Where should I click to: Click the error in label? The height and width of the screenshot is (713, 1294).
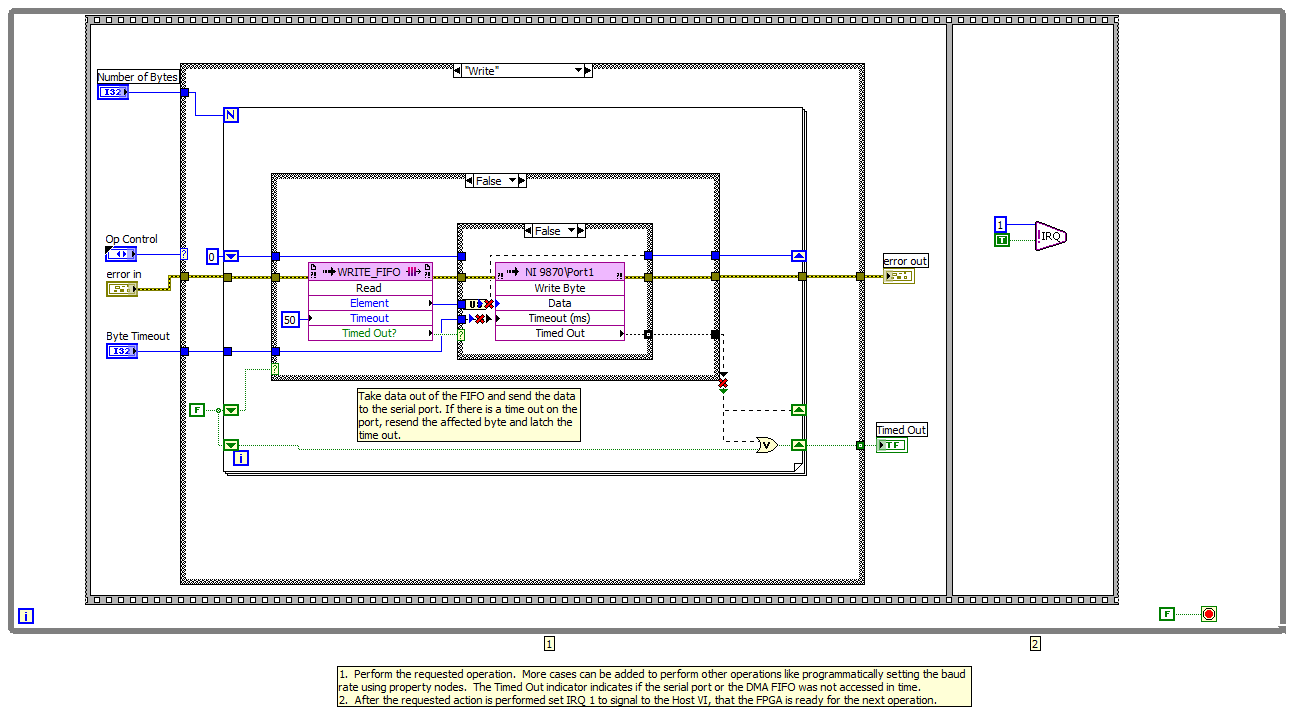click(x=124, y=274)
